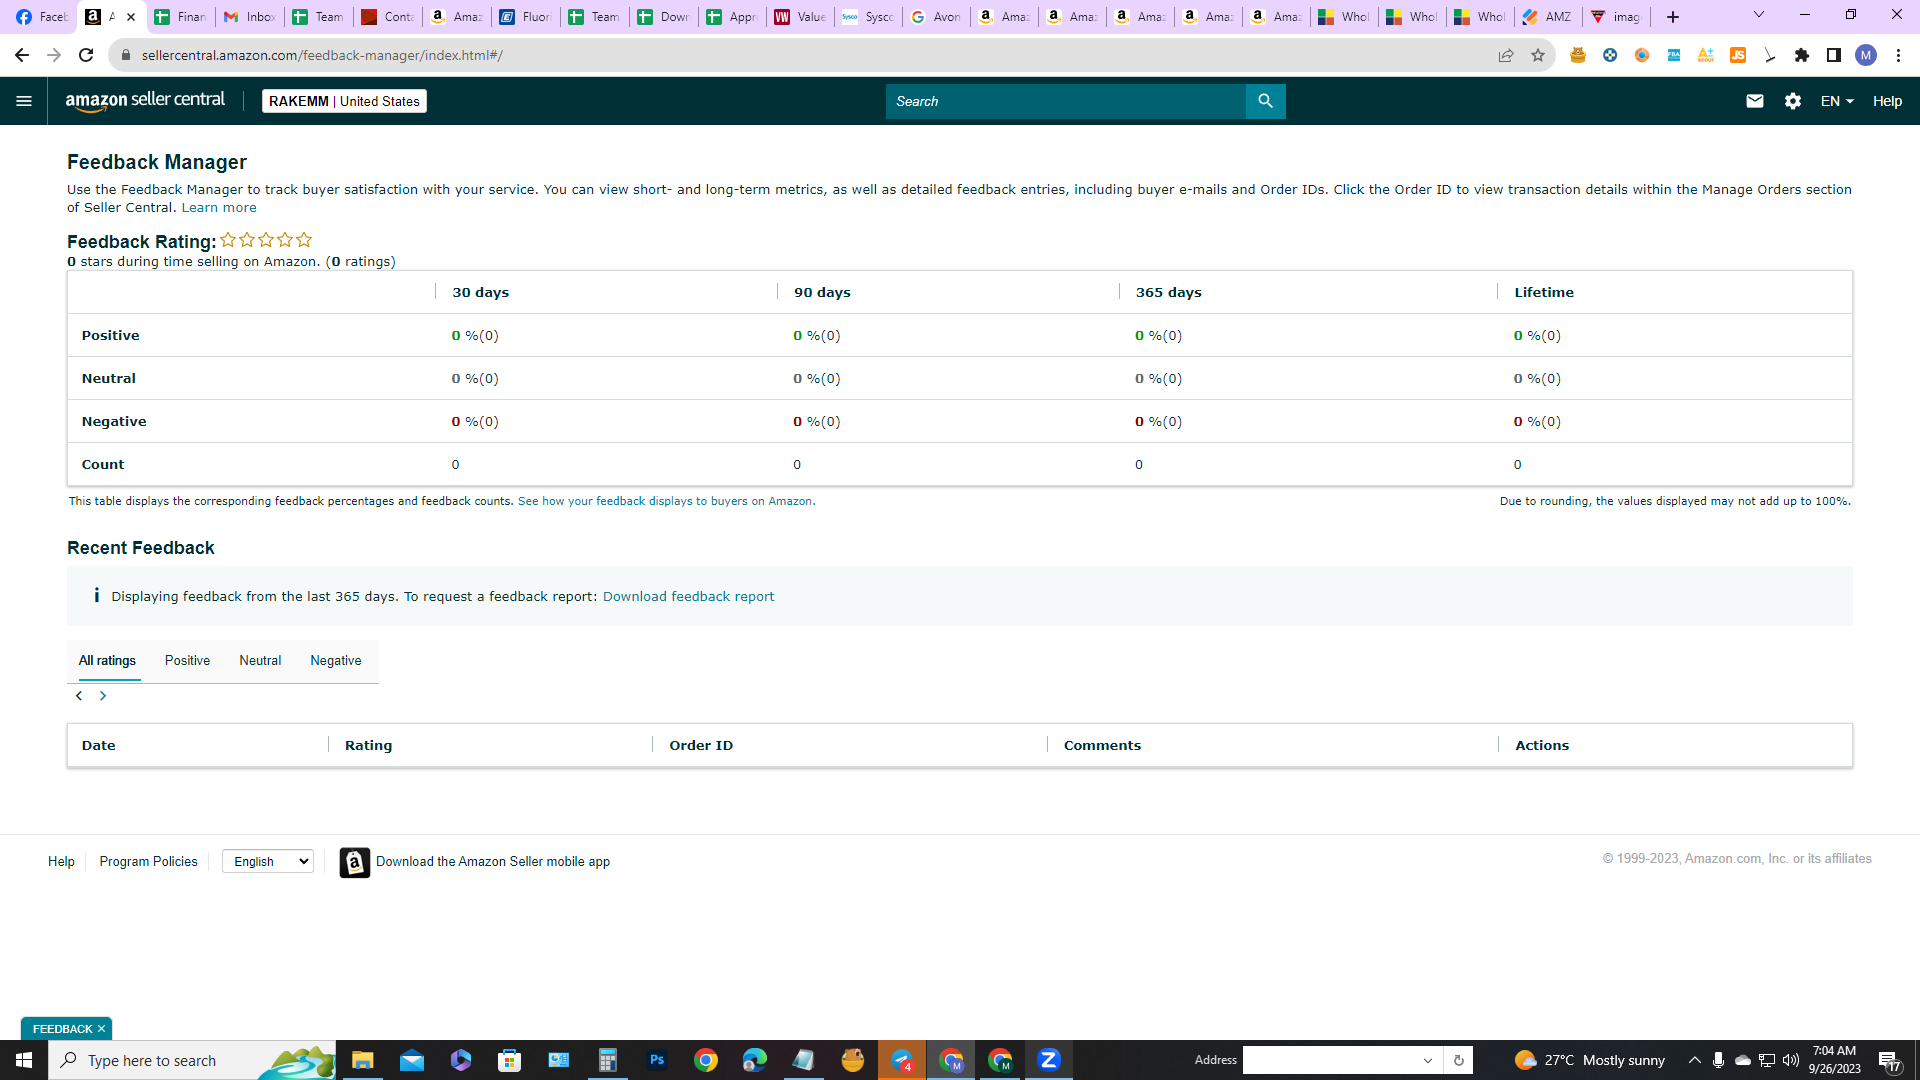Open the messages envelope icon
The width and height of the screenshot is (1920, 1080).
tap(1754, 101)
